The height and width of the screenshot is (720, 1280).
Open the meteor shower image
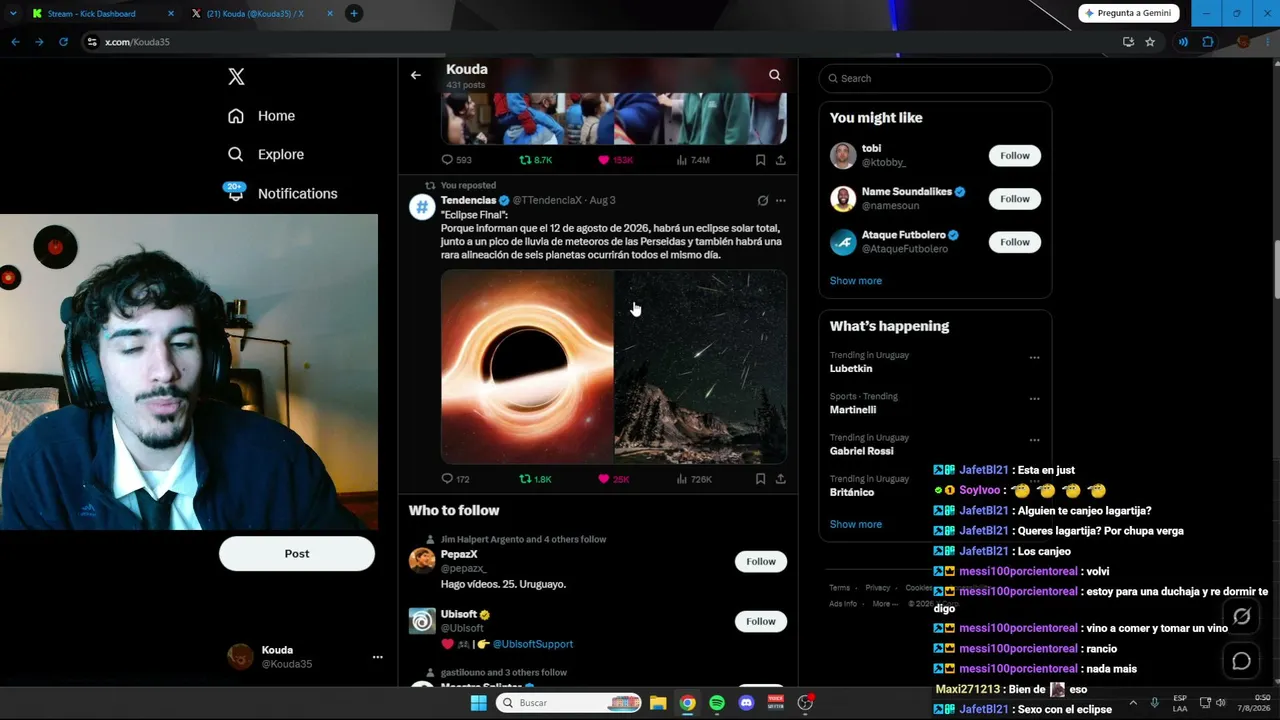[701, 367]
